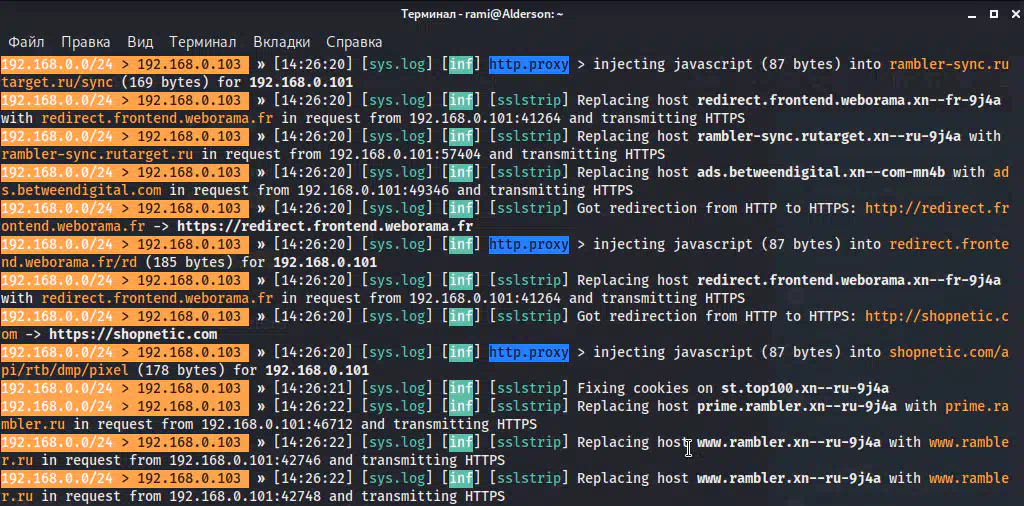Click the http.proxy tag on the rambler-sync.ru line
The width and height of the screenshot is (1024, 506).
click(x=529, y=65)
